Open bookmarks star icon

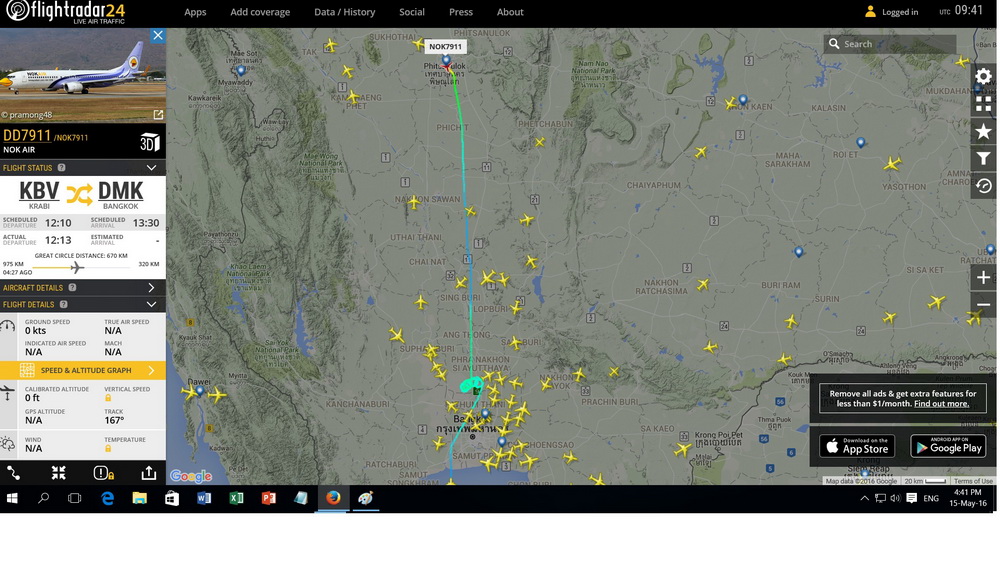point(983,131)
